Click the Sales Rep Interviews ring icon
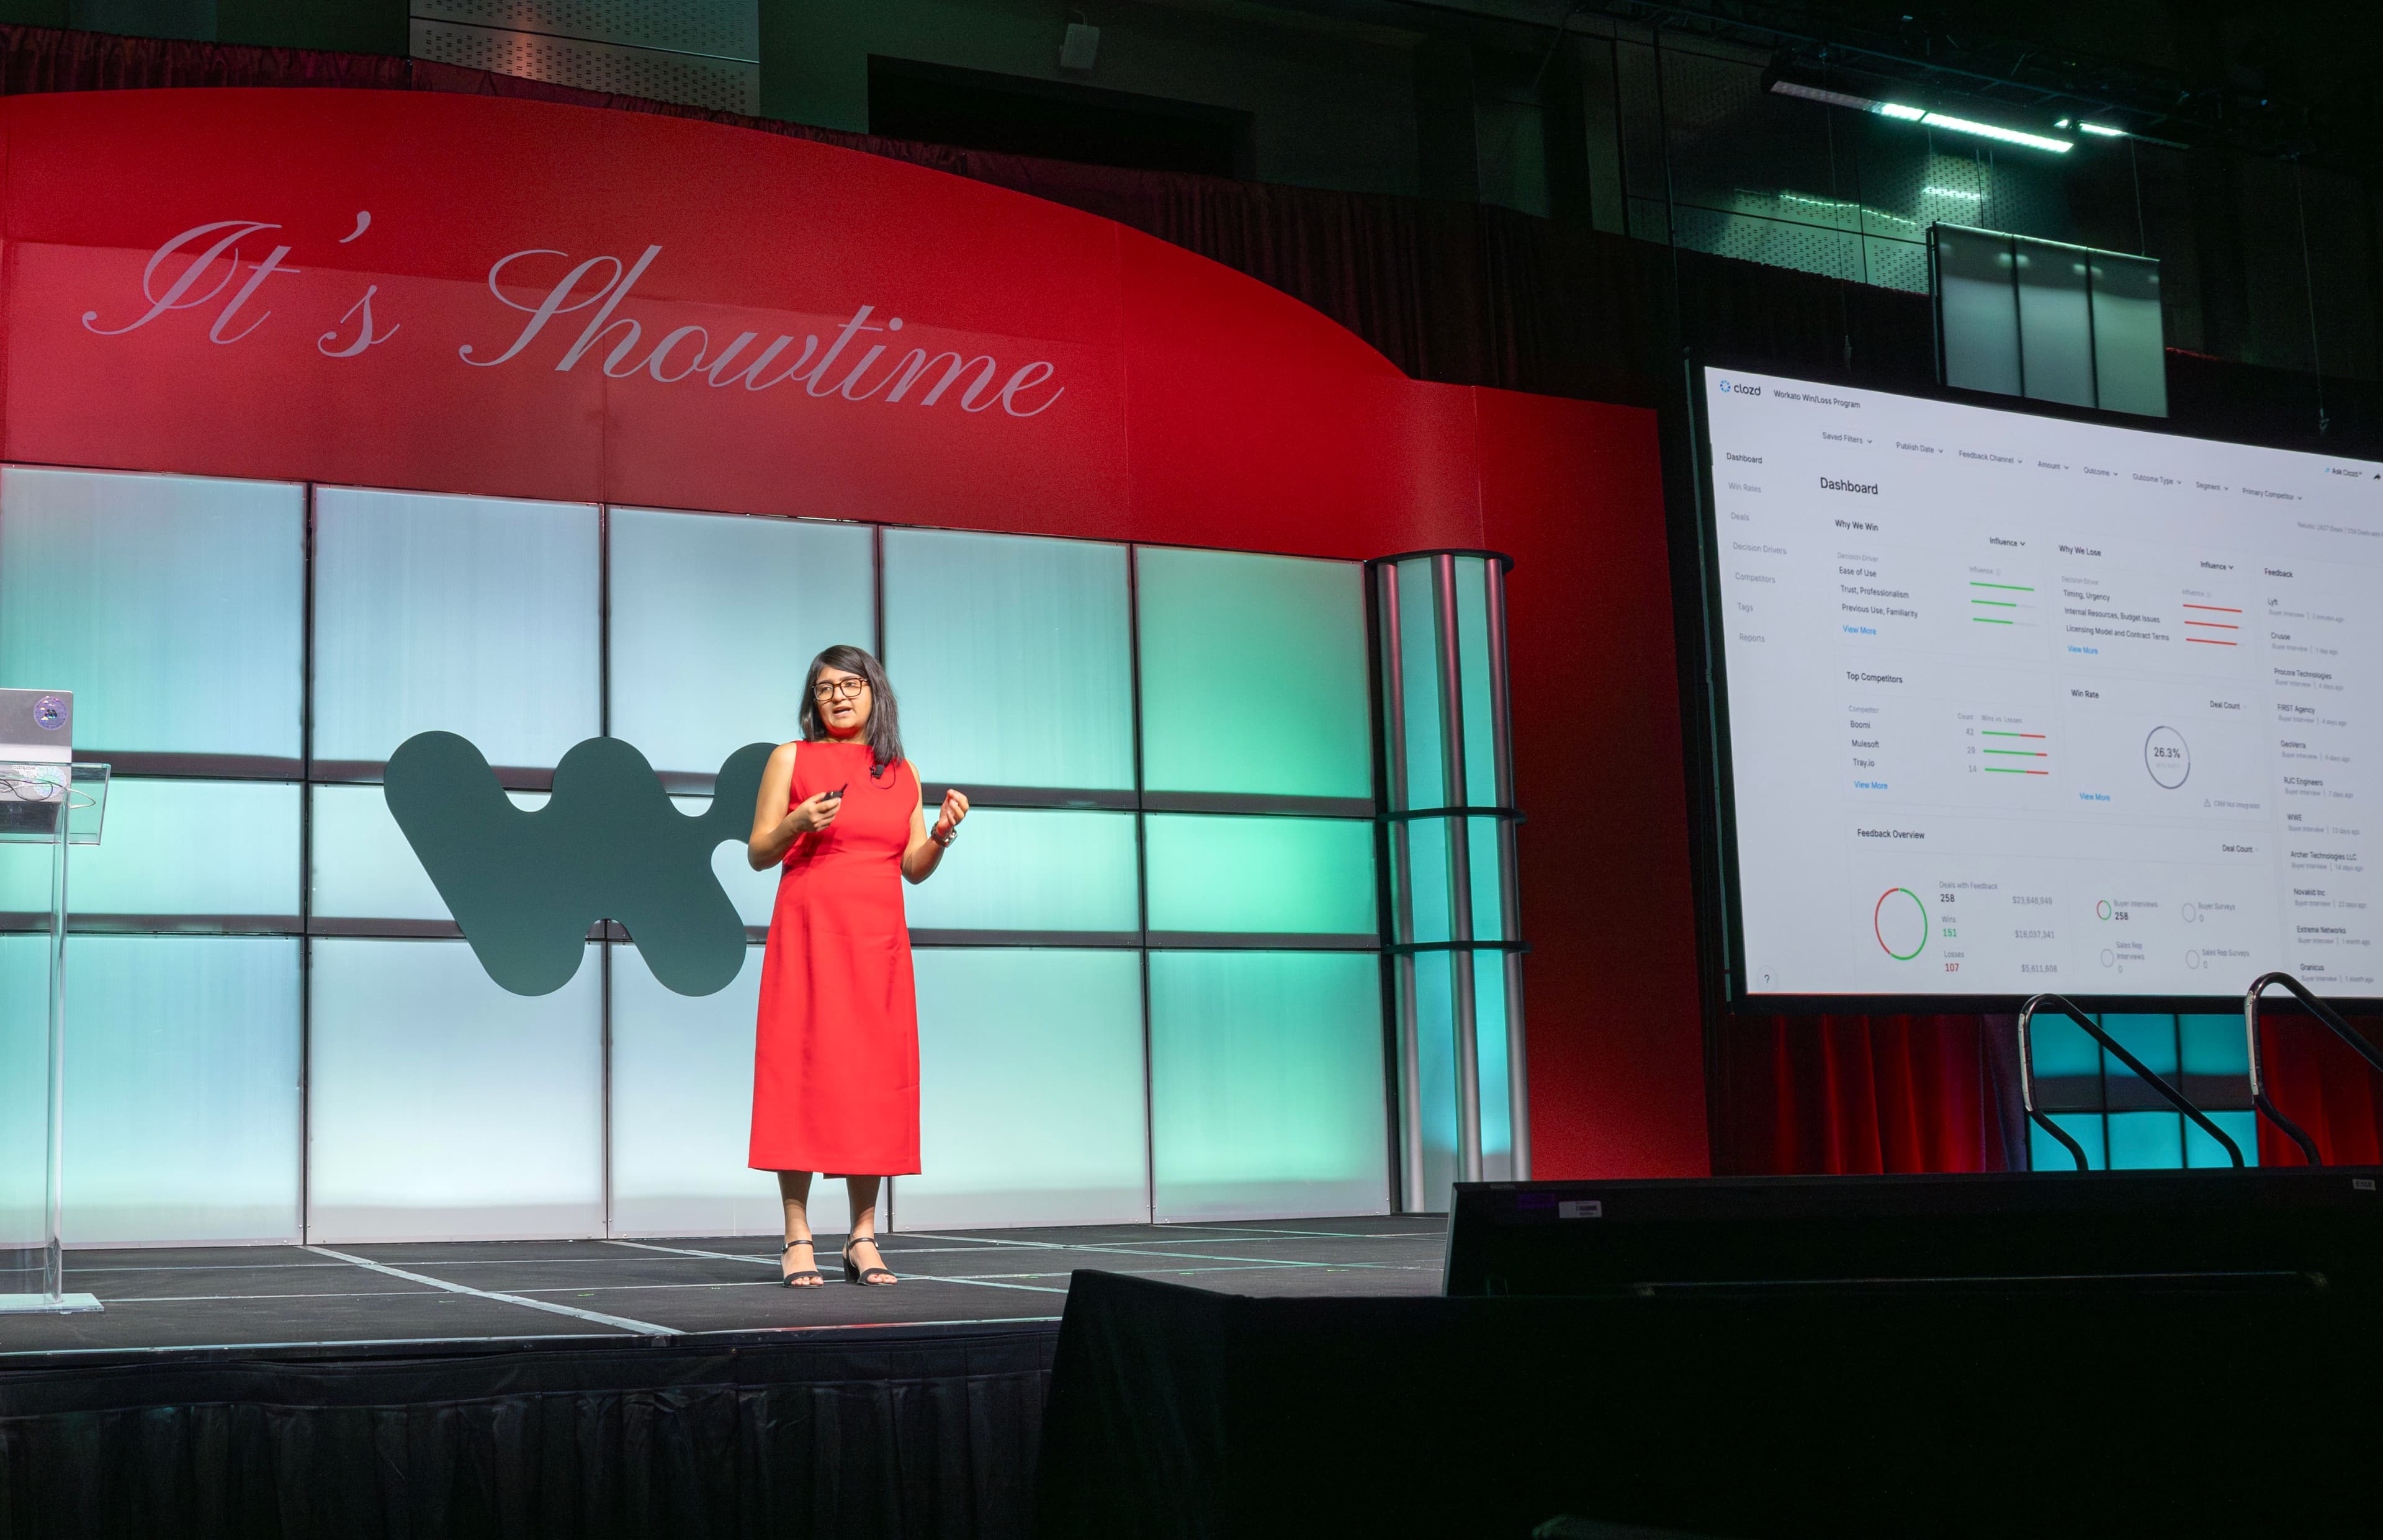 (x=2107, y=958)
